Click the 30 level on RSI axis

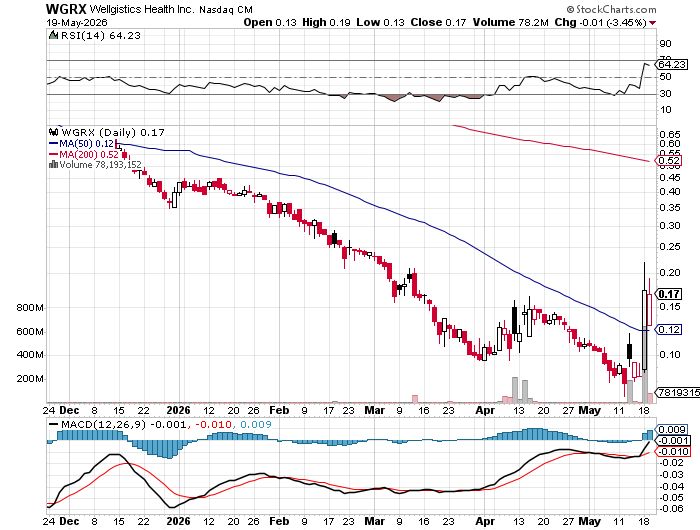click(x=665, y=93)
